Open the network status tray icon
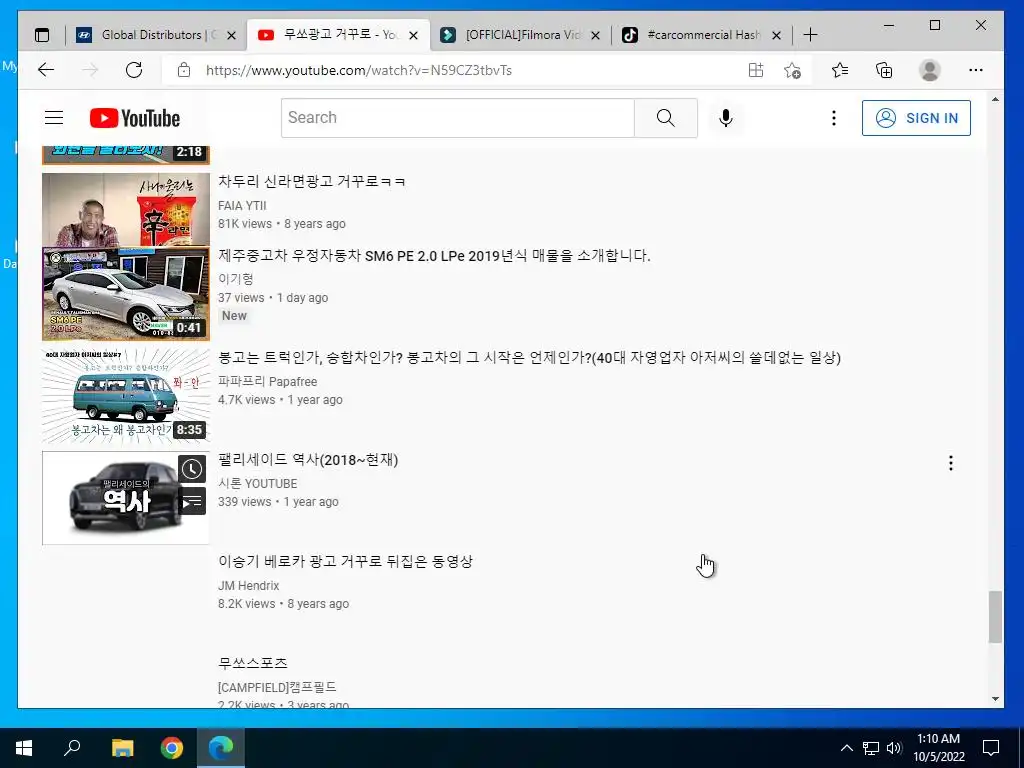 871,748
